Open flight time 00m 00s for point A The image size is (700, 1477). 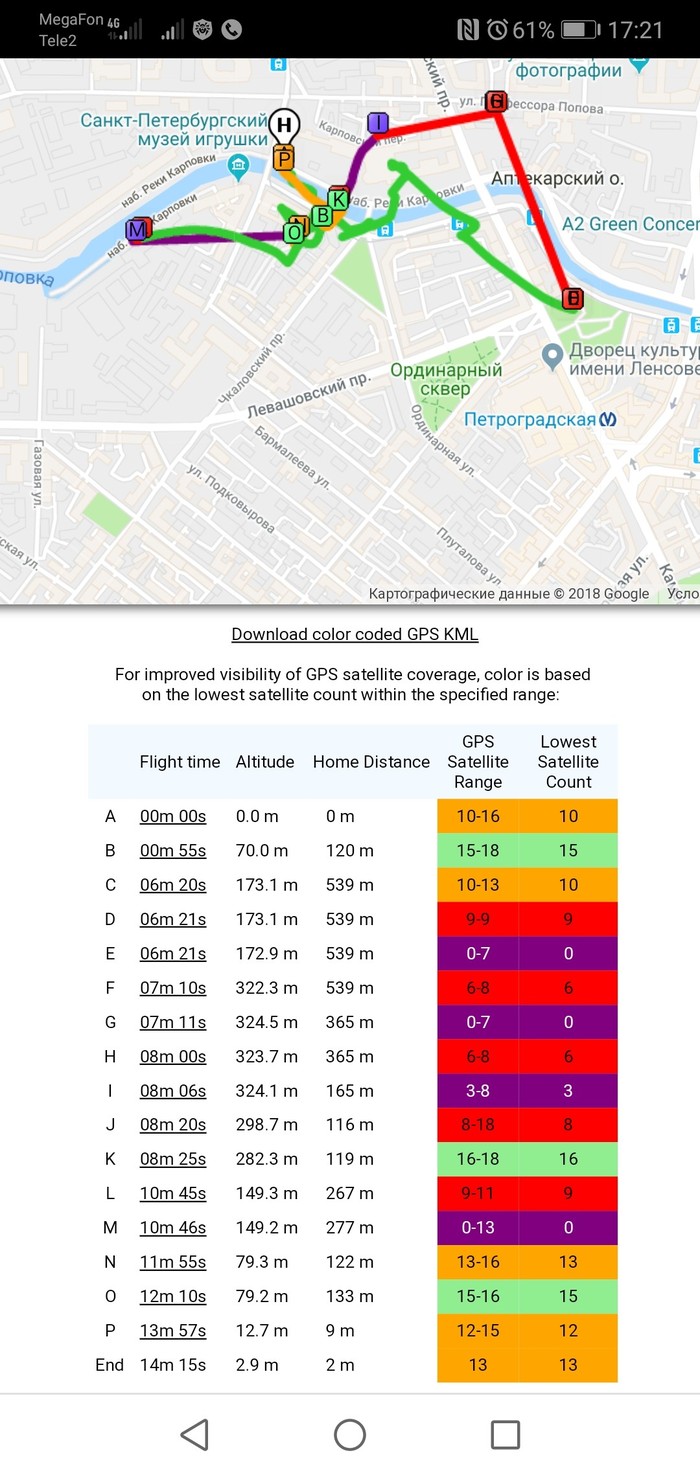point(173,816)
